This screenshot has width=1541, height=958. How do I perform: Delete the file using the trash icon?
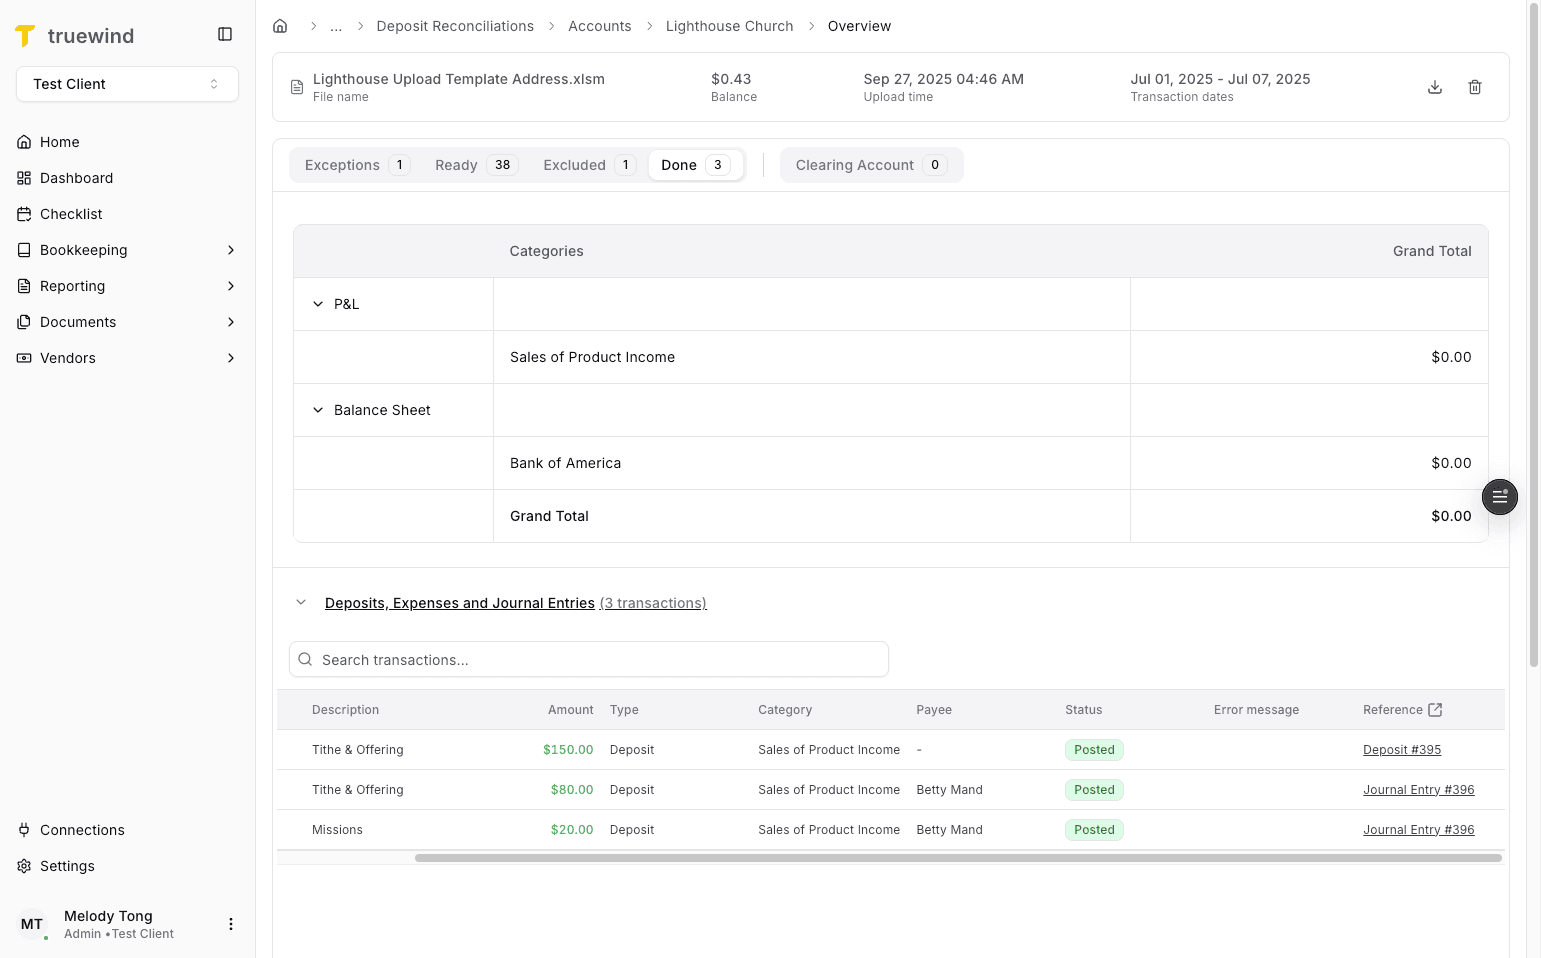1475,87
